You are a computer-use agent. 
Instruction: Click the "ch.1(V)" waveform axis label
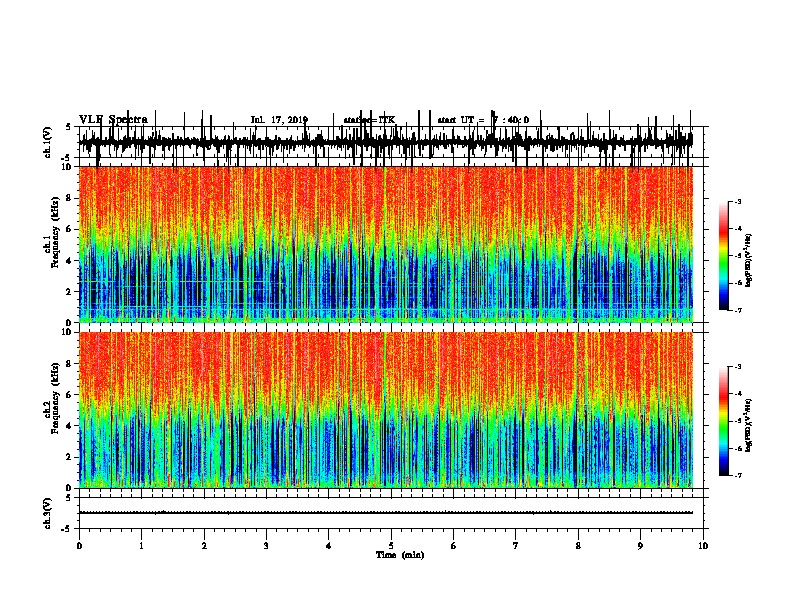coord(48,142)
